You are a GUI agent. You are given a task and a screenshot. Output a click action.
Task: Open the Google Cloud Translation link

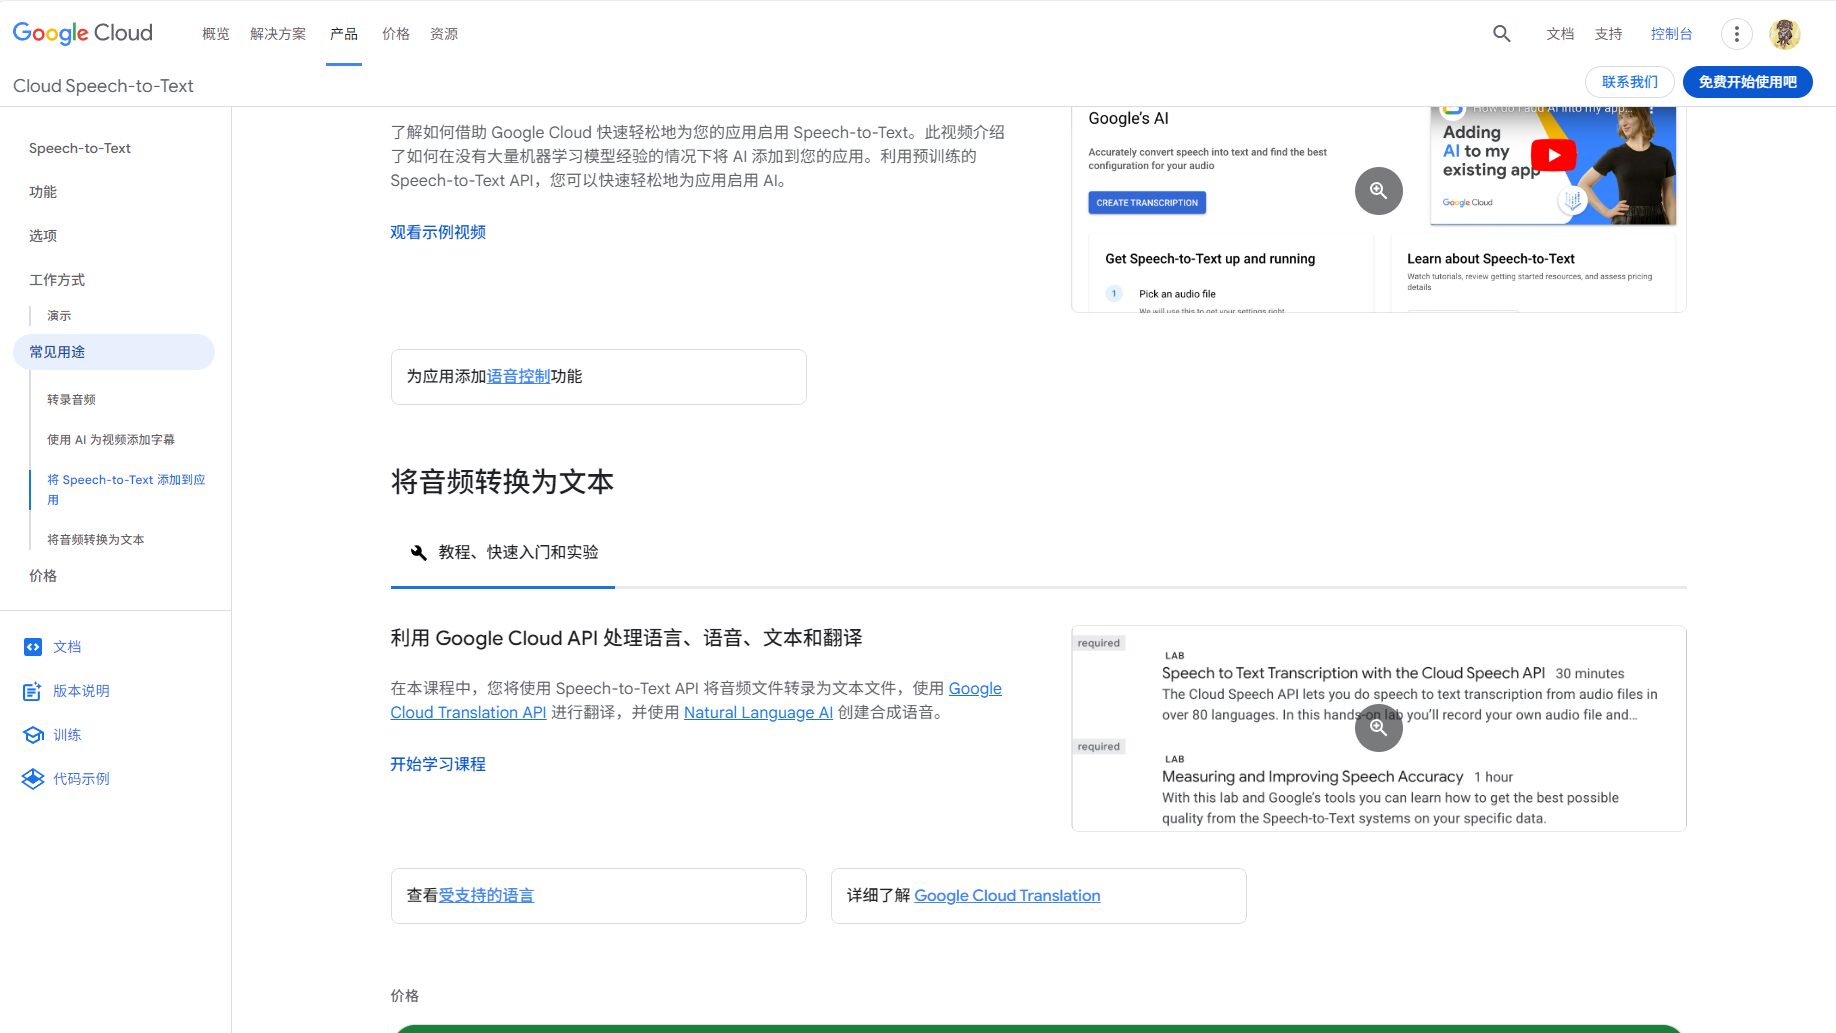[x=1007, y=895]
